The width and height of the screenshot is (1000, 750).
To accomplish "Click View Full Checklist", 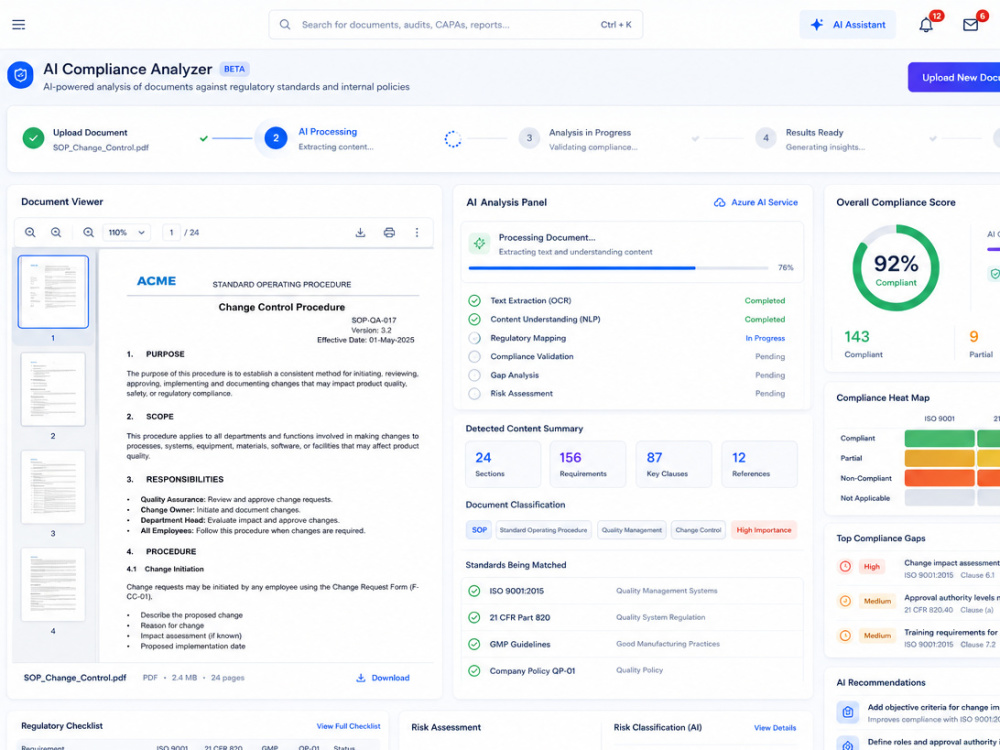I will [348, 726].
